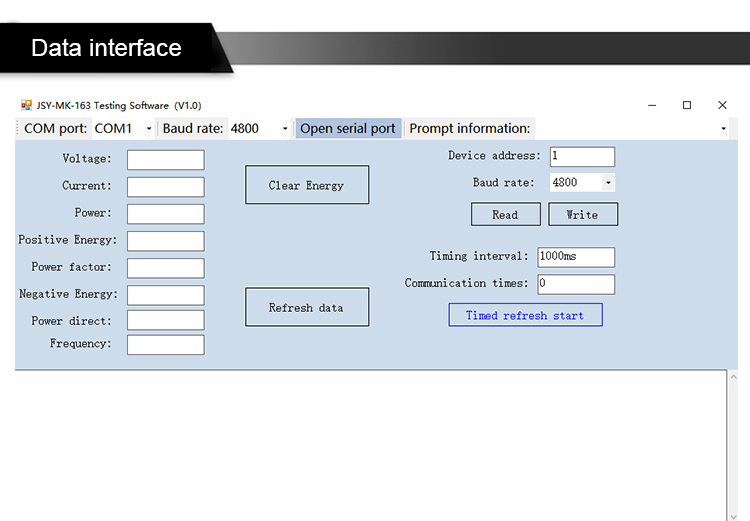This screenshot has width=750, height=521.
Task: Click Open serial port button
Action: click(348, 129)
